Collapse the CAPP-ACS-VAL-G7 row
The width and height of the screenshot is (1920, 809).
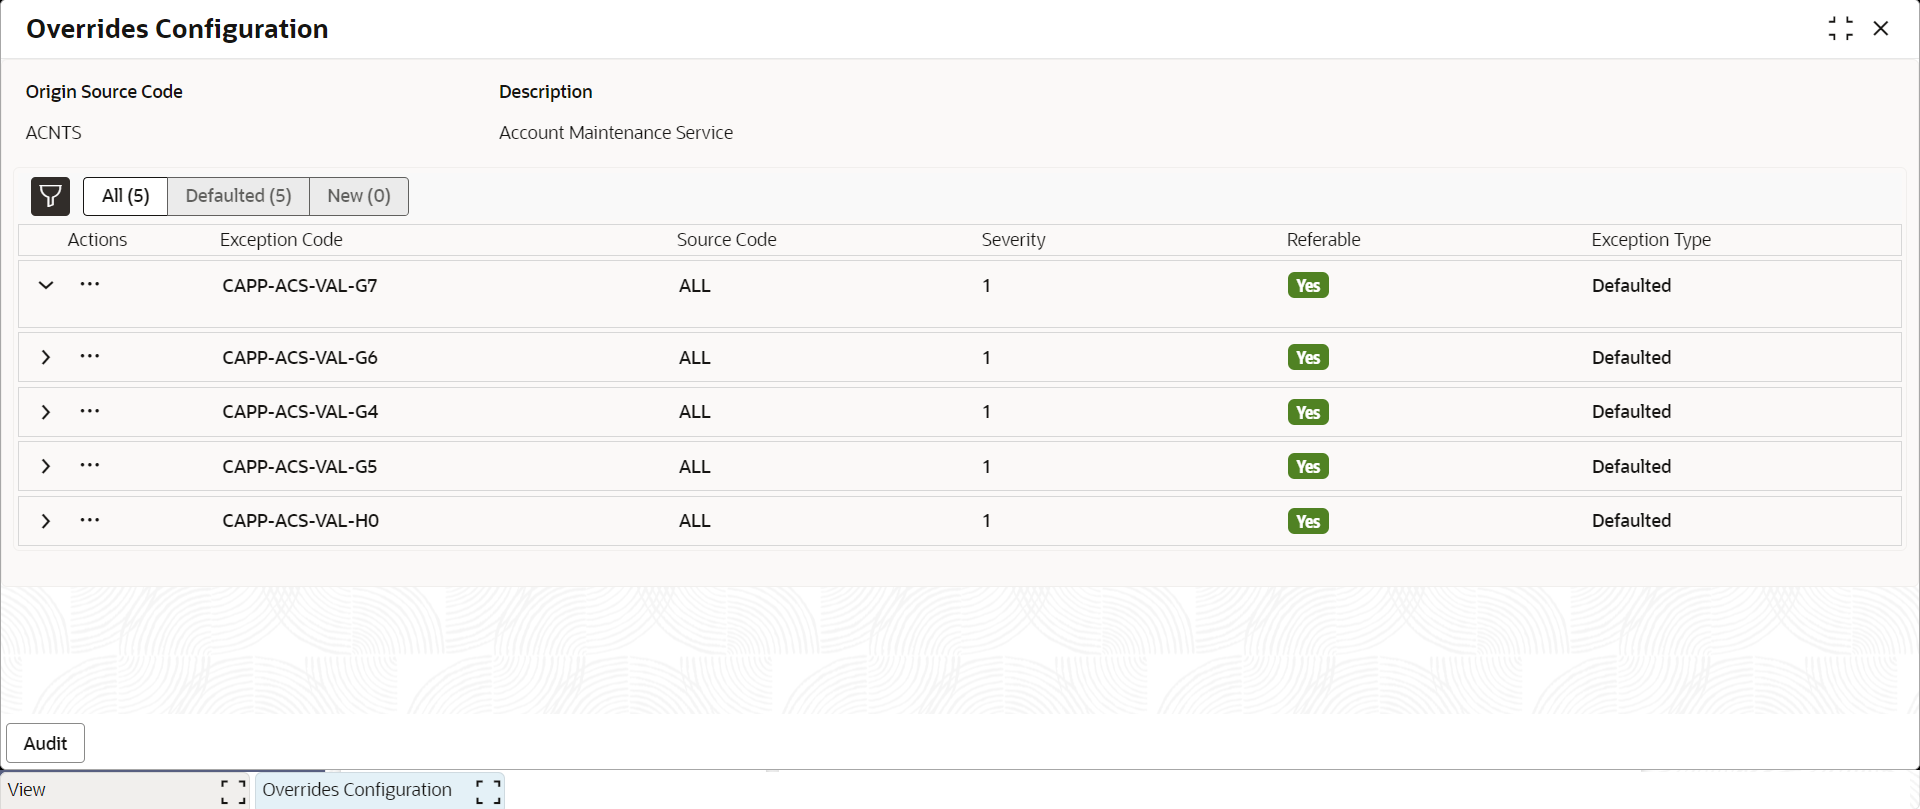[46, 285]
